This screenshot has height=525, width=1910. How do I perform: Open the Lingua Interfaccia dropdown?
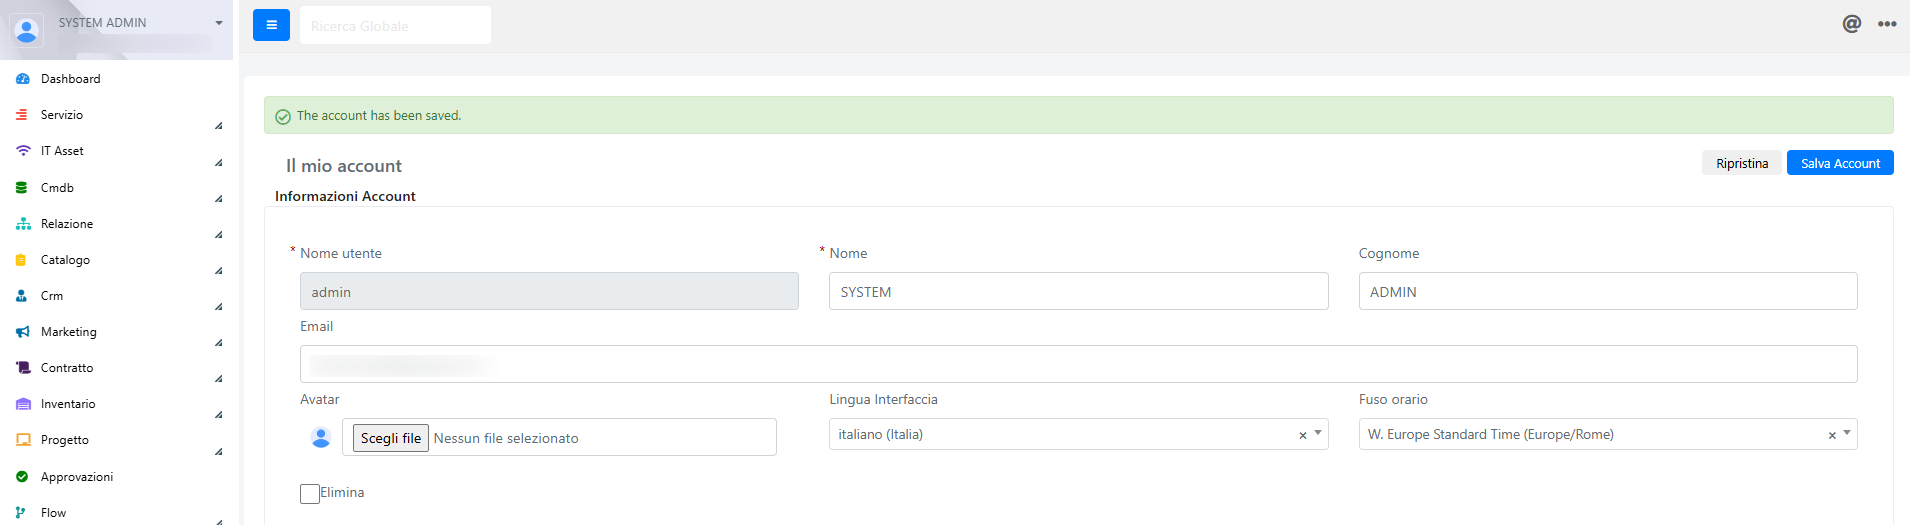(x=1078, y=434)
